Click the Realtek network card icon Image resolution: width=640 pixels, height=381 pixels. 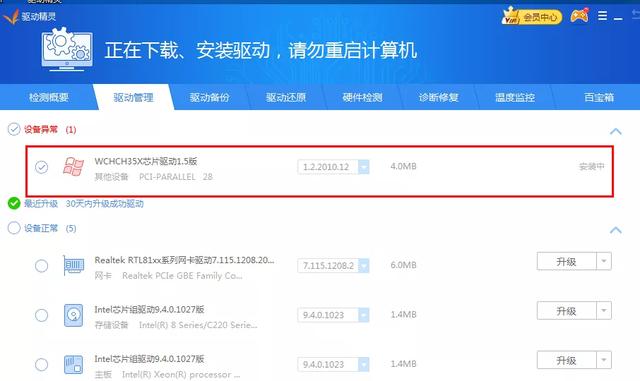(x=73, y=265)
